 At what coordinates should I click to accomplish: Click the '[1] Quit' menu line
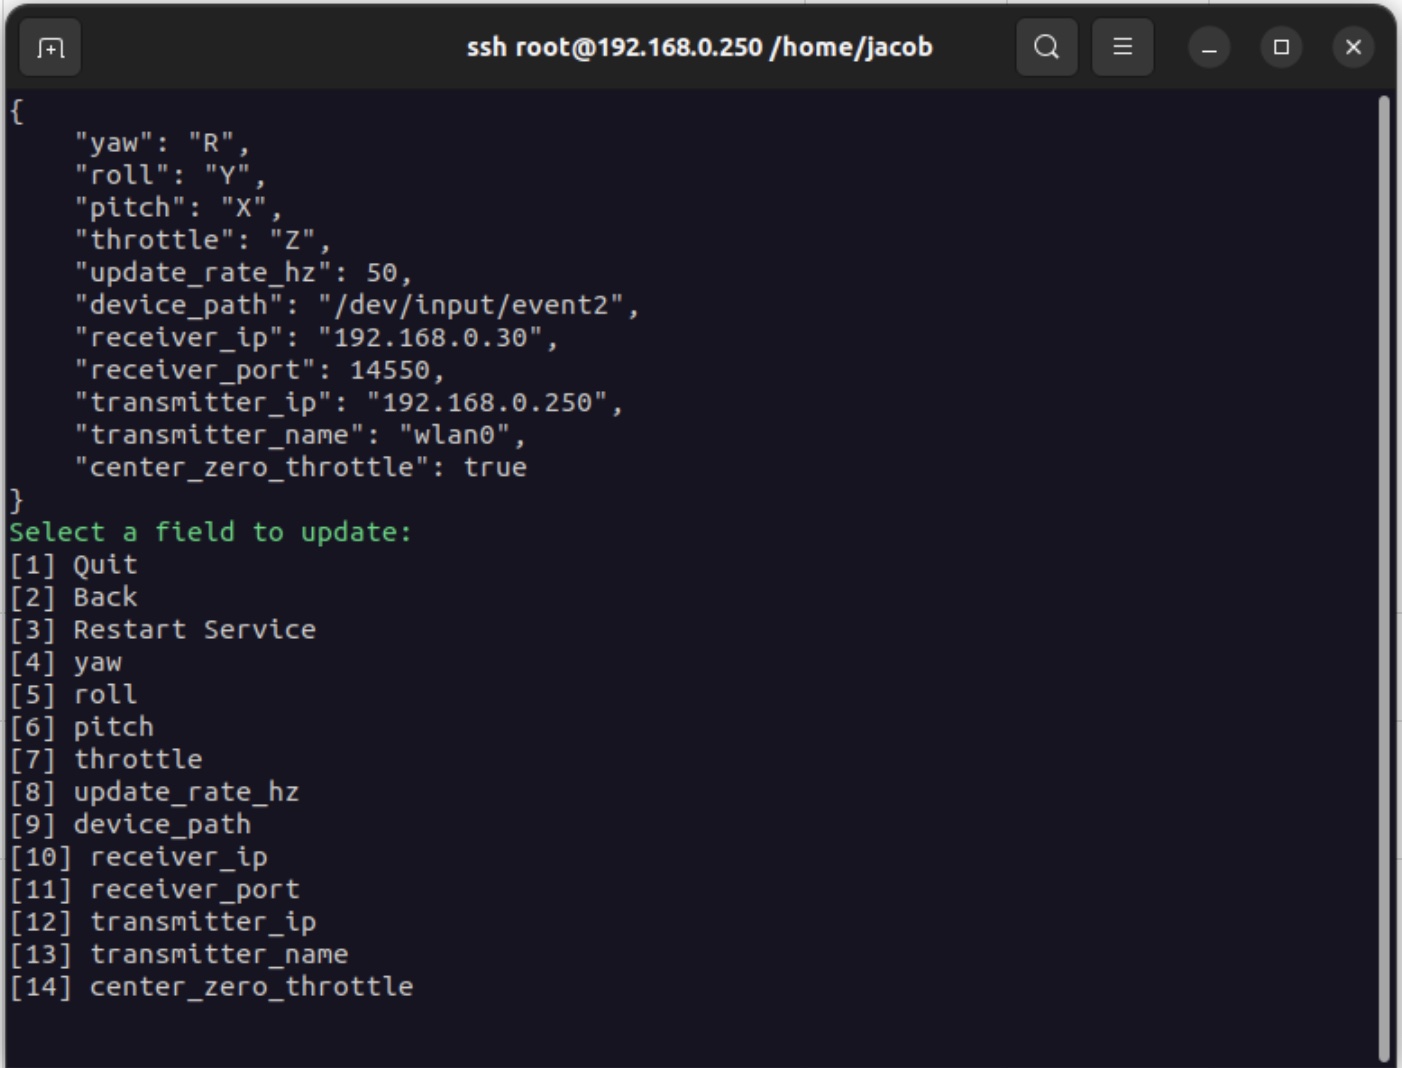coord(74,565)
